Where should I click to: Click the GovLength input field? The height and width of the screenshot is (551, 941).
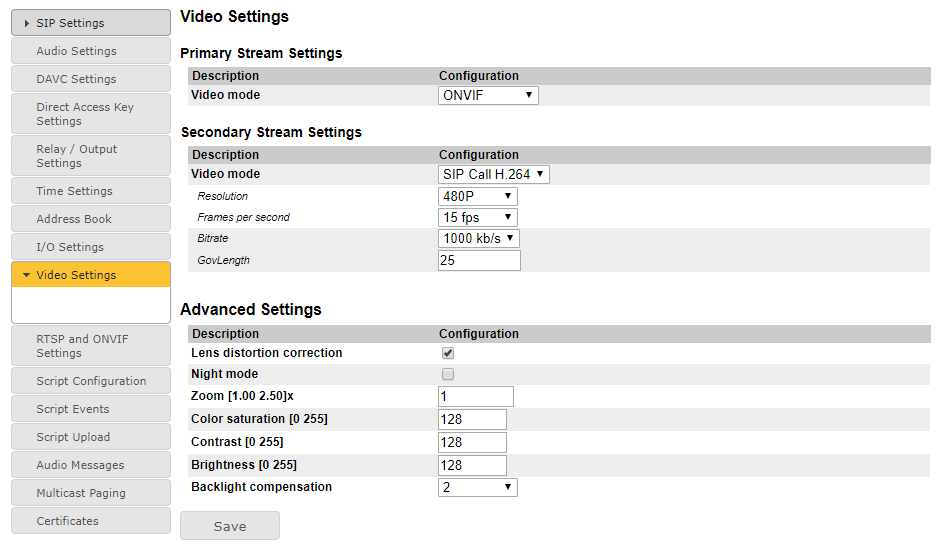coord(479,260)
